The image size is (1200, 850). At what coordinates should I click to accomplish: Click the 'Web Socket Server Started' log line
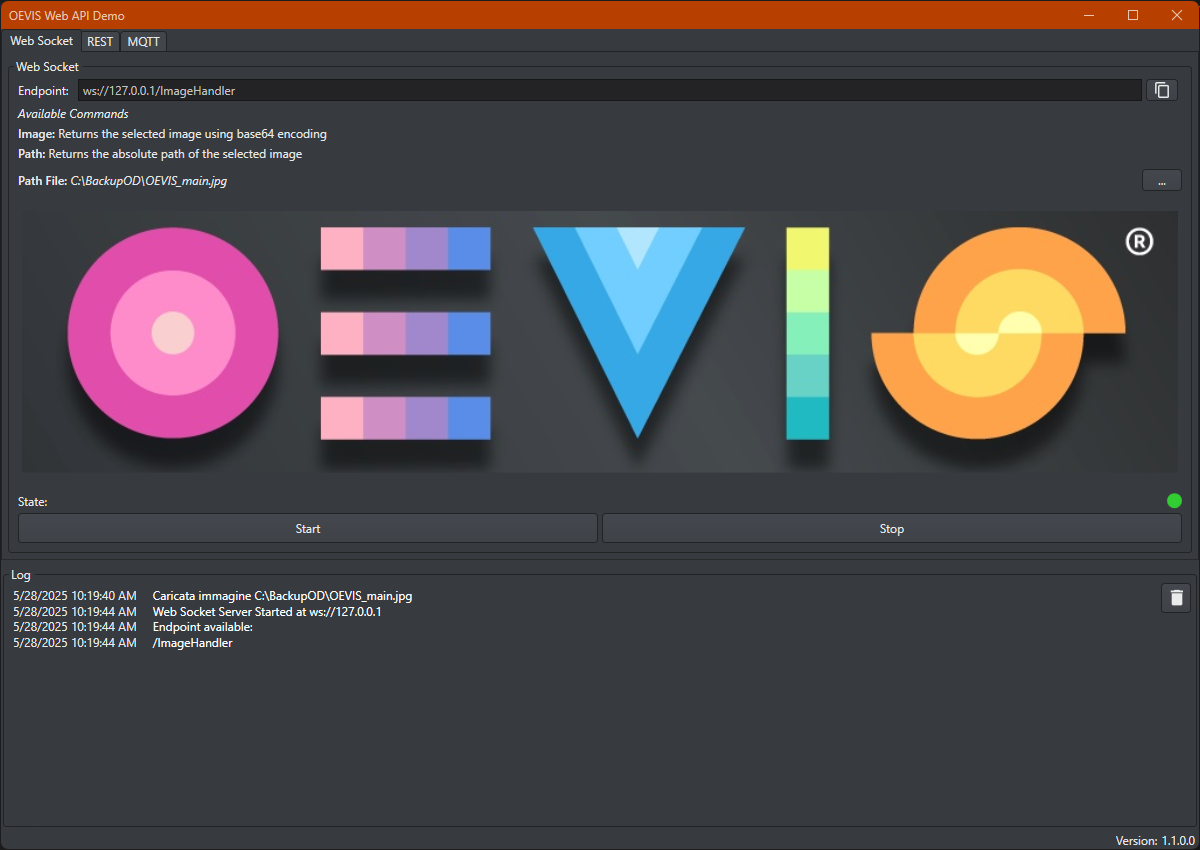click(x=197, y=611)
